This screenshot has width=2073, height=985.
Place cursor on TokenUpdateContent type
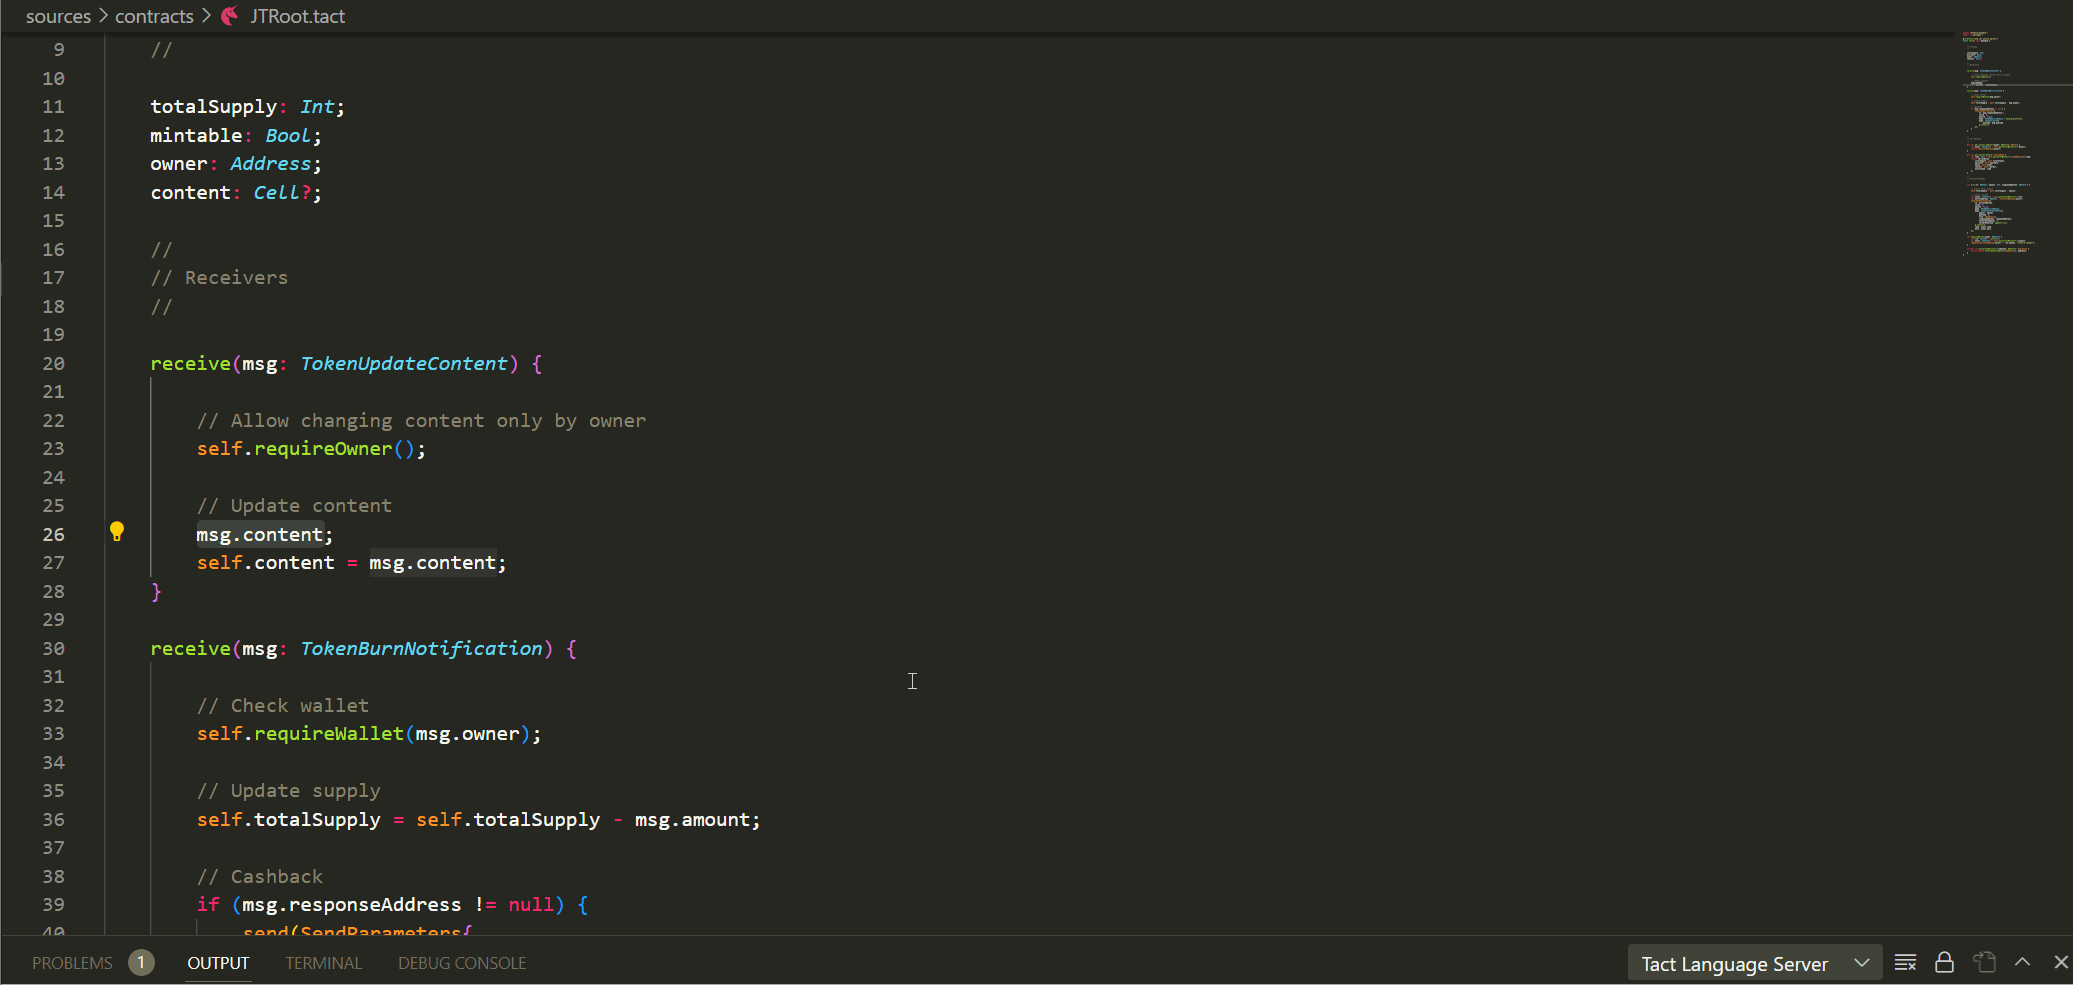click(x=404, y=363)
